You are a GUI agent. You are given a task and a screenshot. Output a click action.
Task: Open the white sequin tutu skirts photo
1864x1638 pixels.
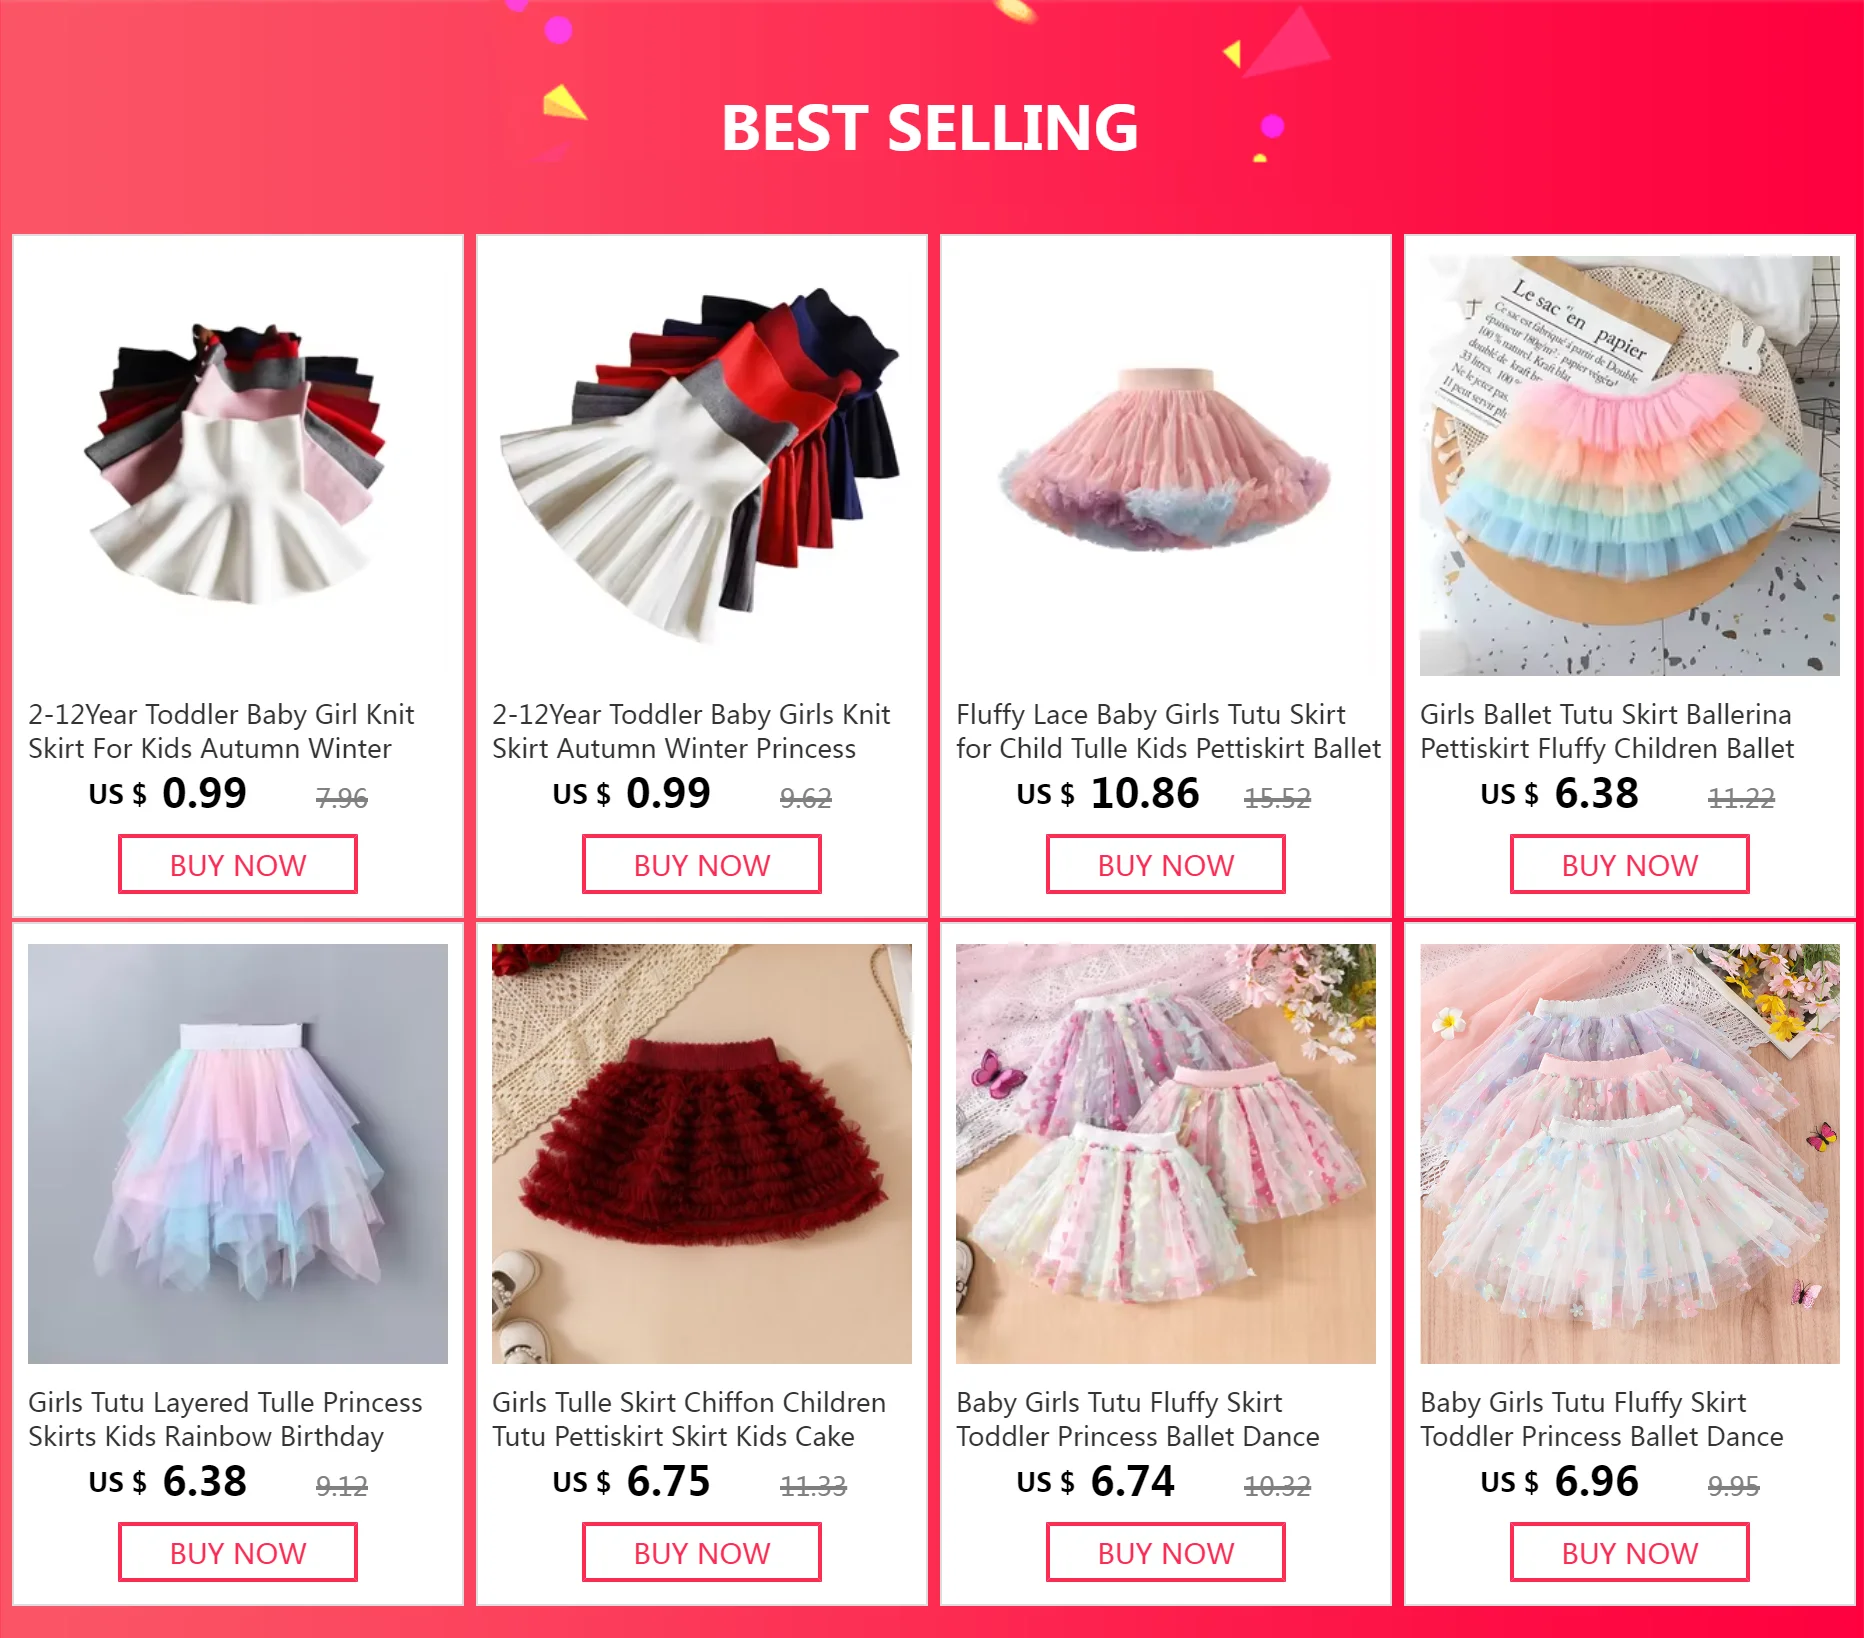[x=1630, y=1154]
